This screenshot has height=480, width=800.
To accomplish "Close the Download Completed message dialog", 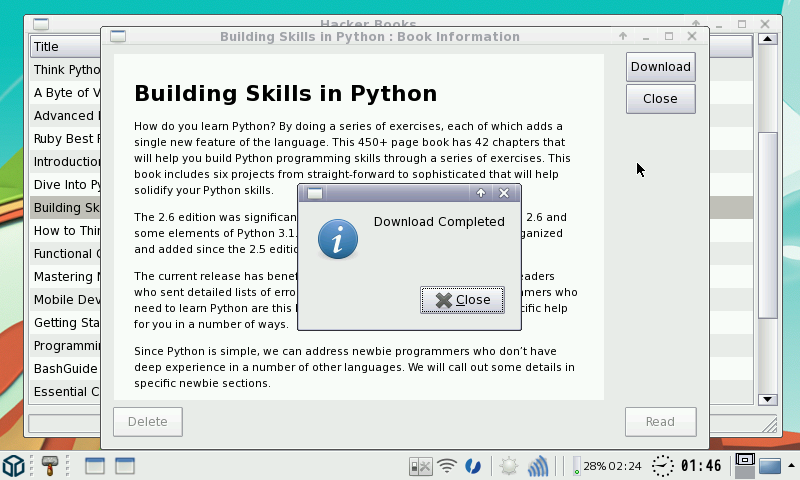I will tap(462, 300).
